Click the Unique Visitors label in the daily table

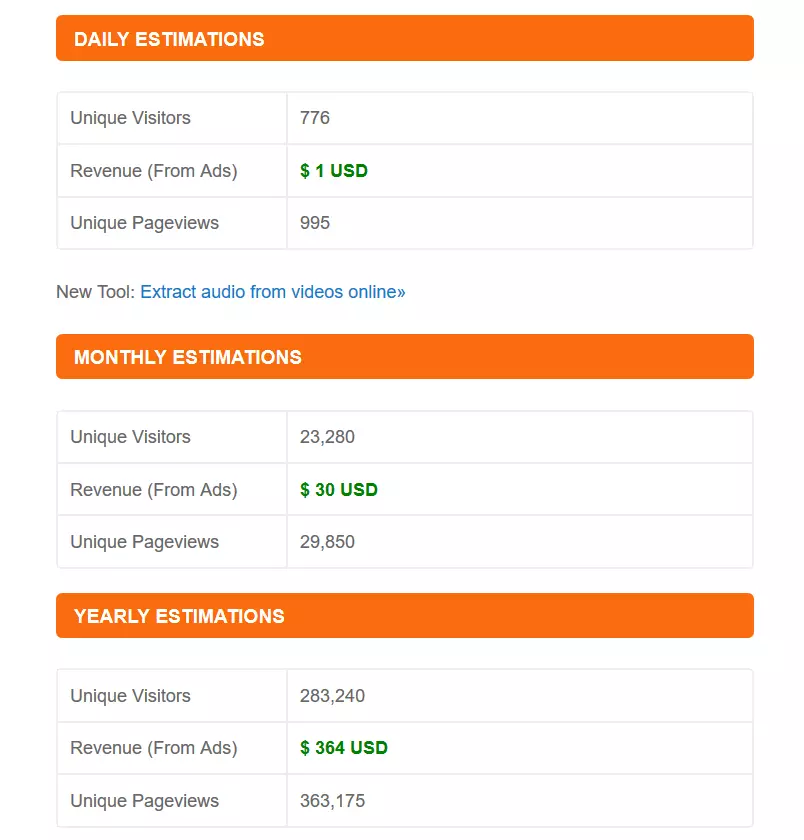pos(130,118)
